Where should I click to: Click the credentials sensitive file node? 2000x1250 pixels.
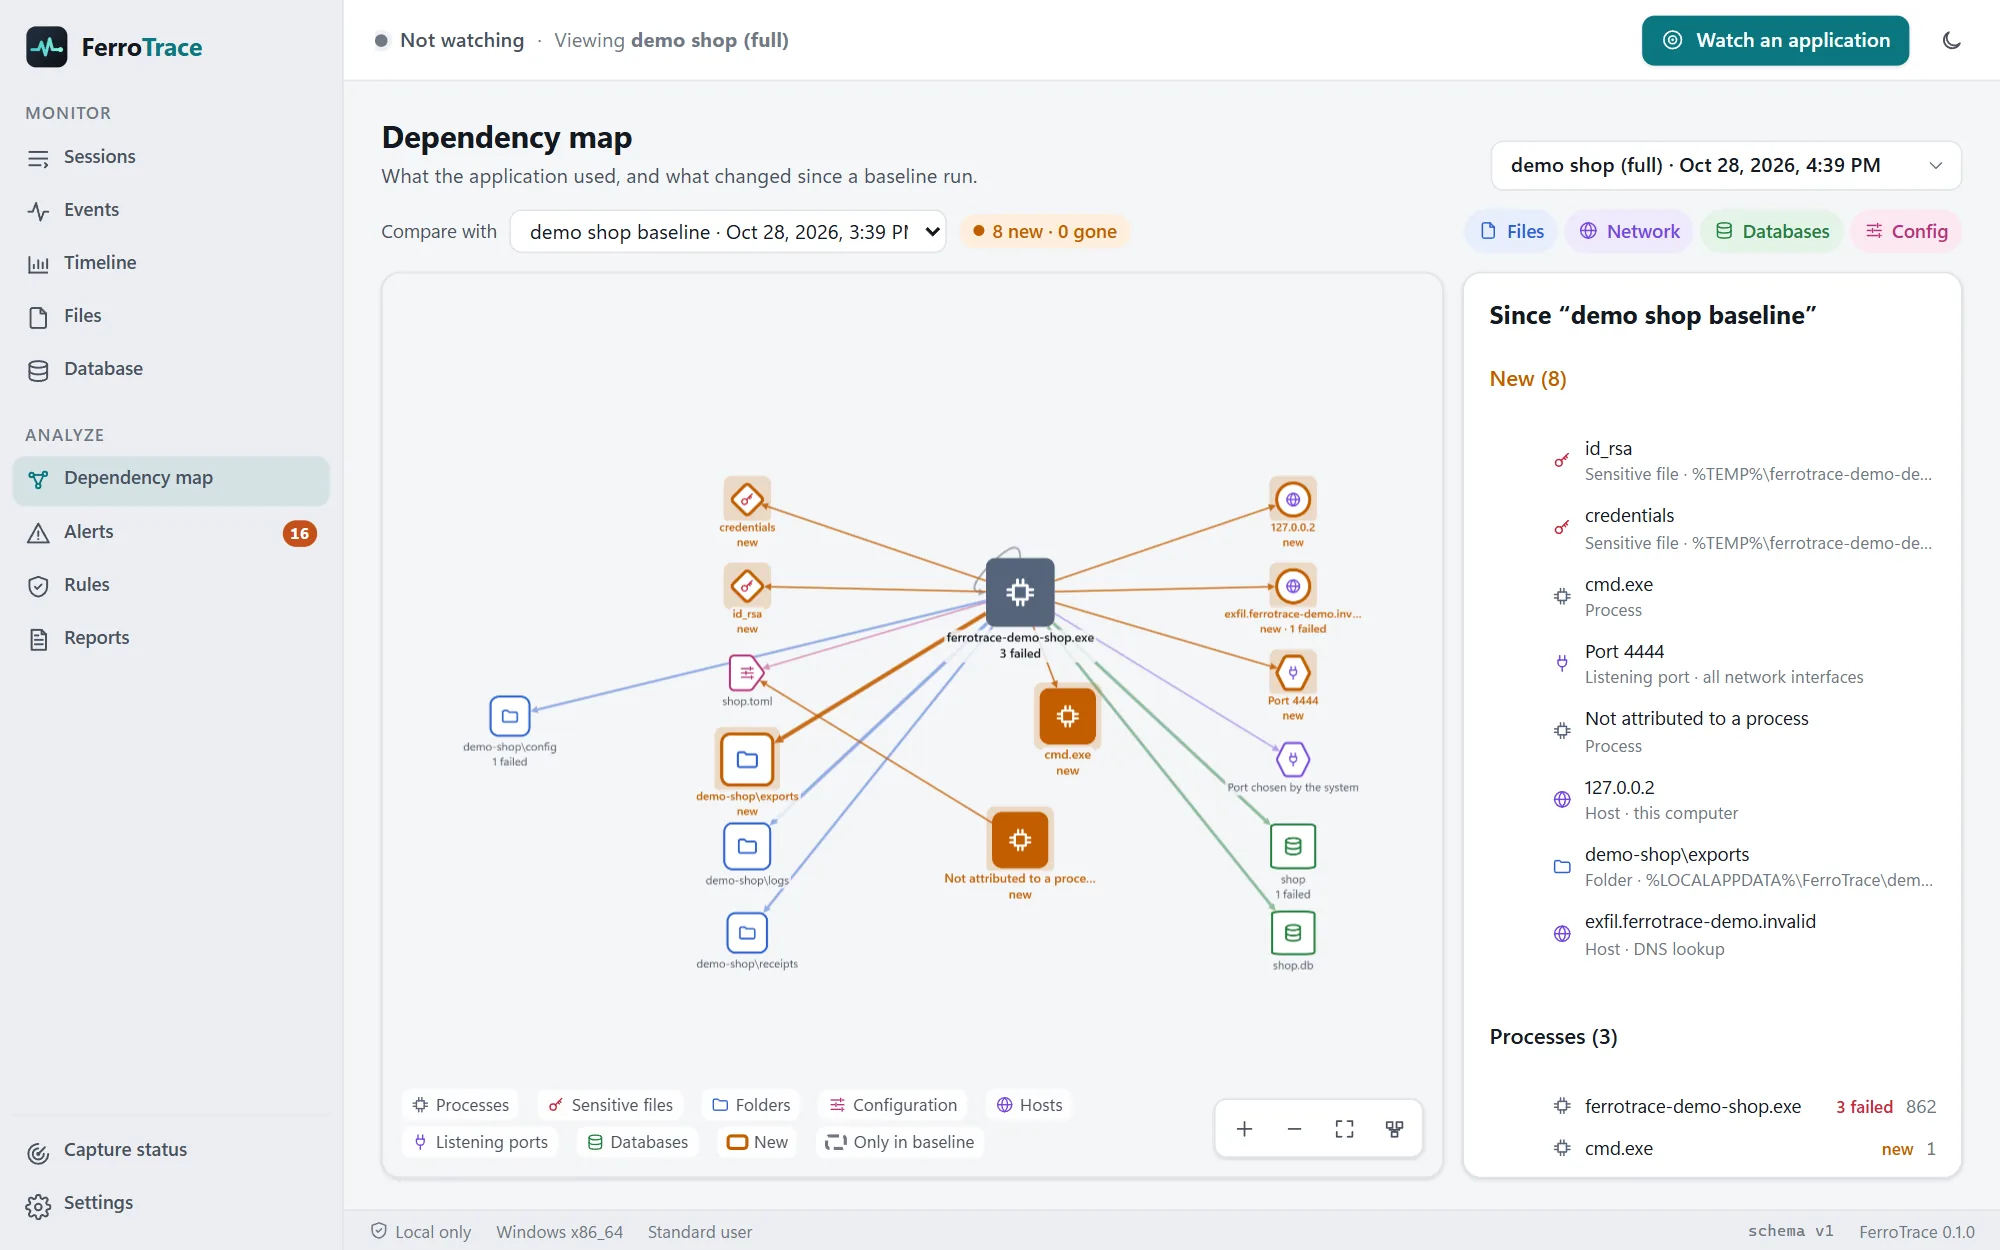(747, 499)
